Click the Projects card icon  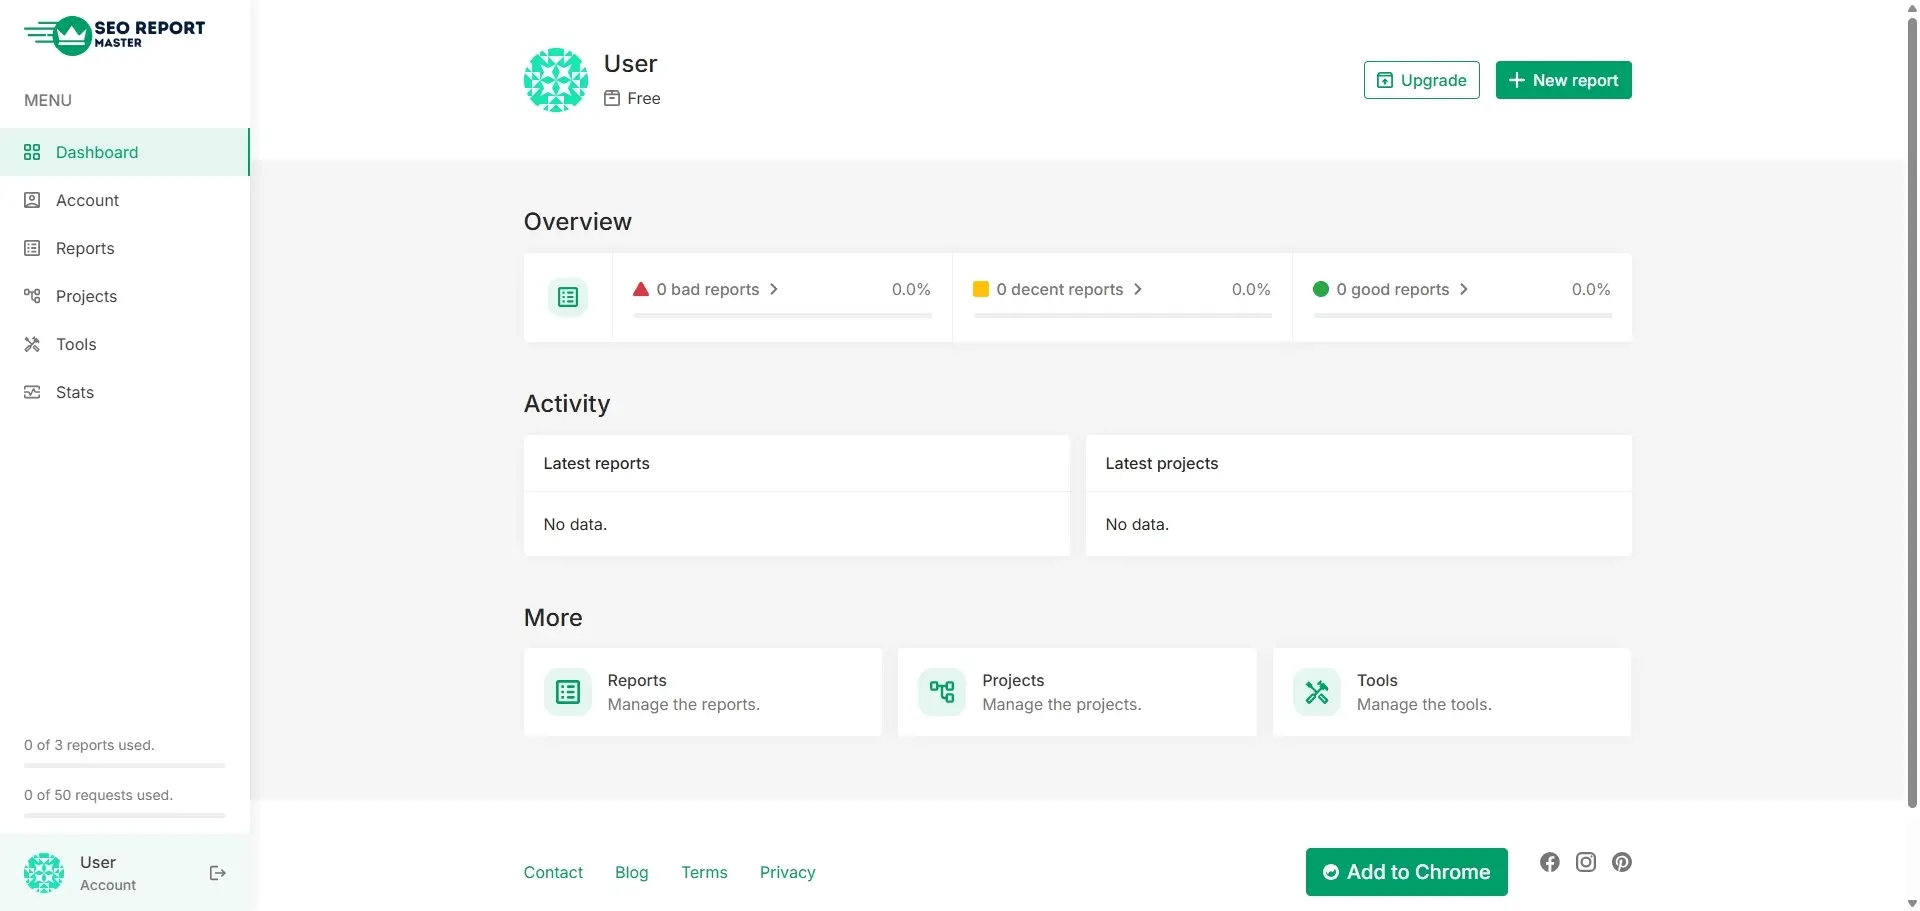click(x=942, y=692)
